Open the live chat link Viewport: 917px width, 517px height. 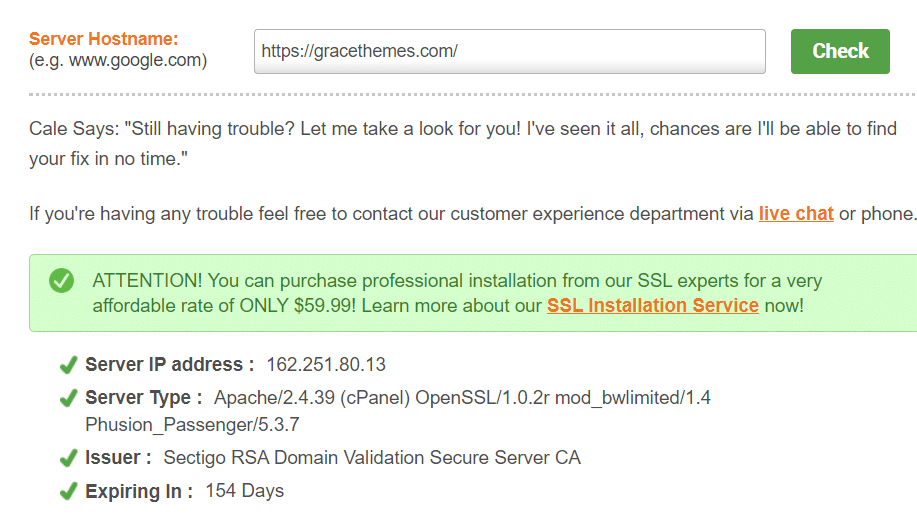(x=796, y=214)
